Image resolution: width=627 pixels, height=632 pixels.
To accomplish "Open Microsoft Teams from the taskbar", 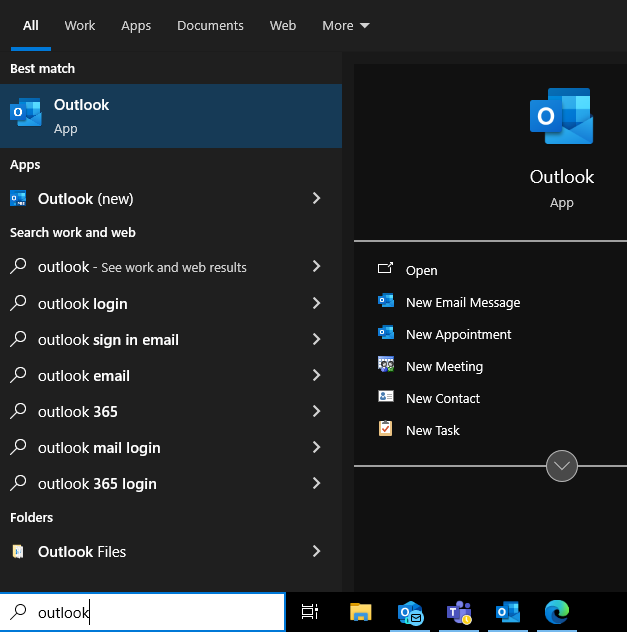I will (459, 612).
